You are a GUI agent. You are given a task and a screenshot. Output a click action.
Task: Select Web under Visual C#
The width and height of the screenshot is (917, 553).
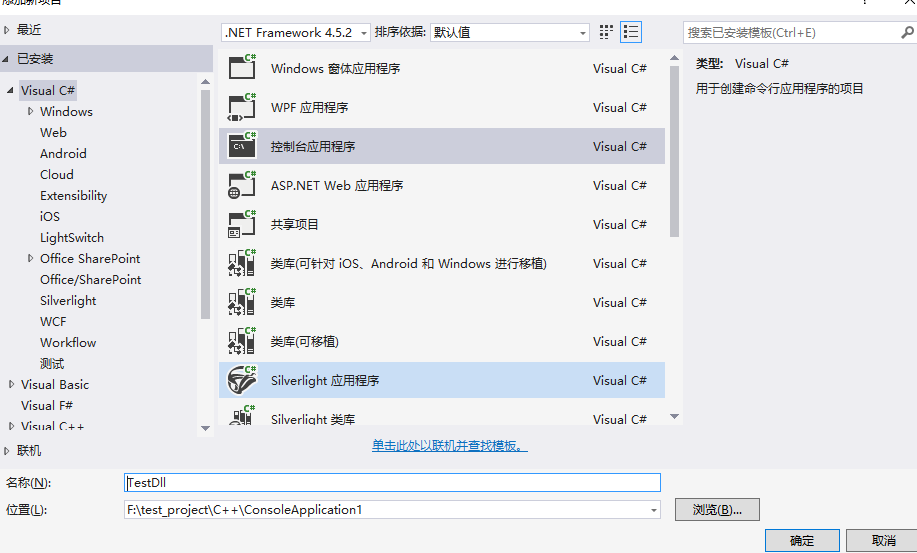coord(53,133)
